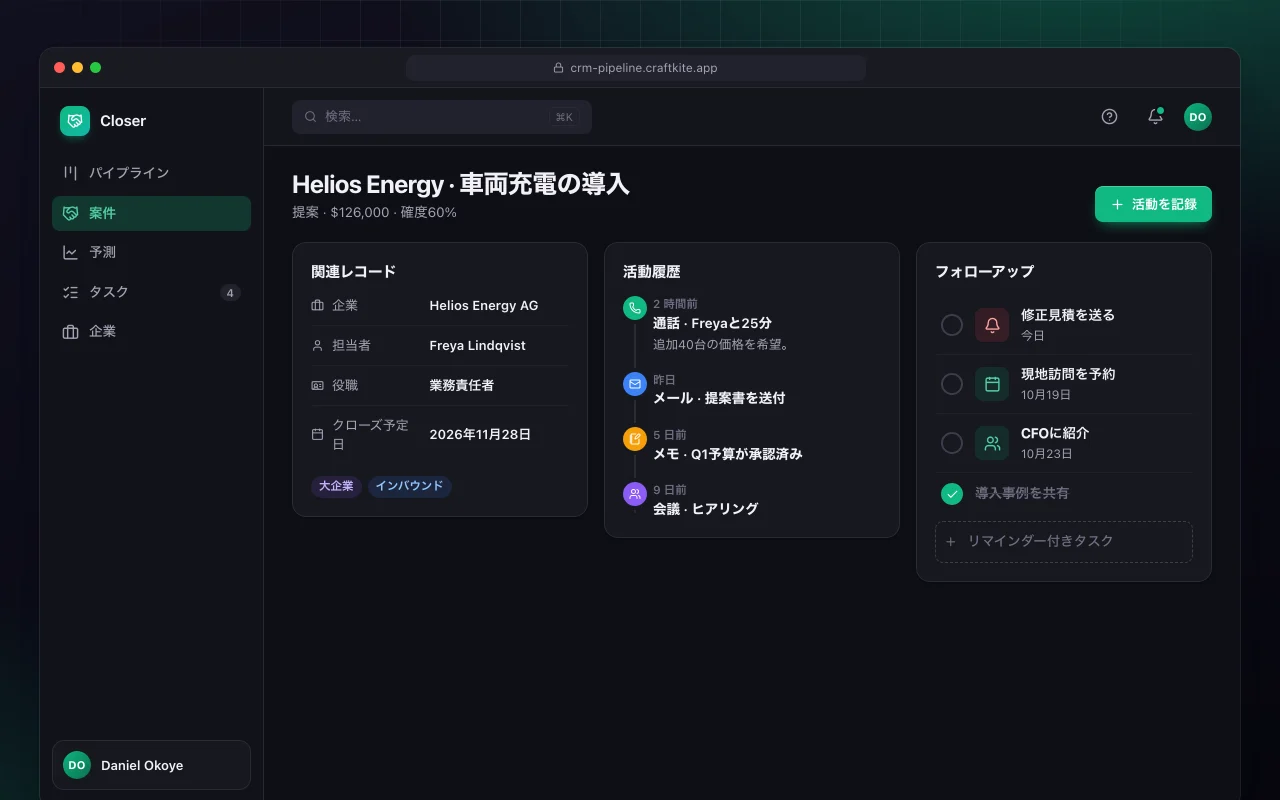Image resolution: width=1280 pixels, height=800 pixels.
Task: Open the notifications bell icon
Action: click(x=1155, y=116)
